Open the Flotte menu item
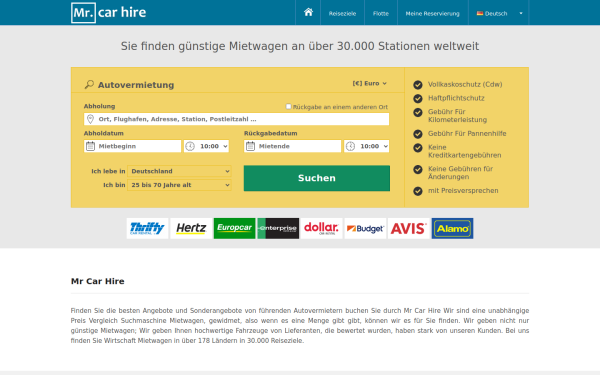This screenshot has width=600, height=375. [381, 13]
